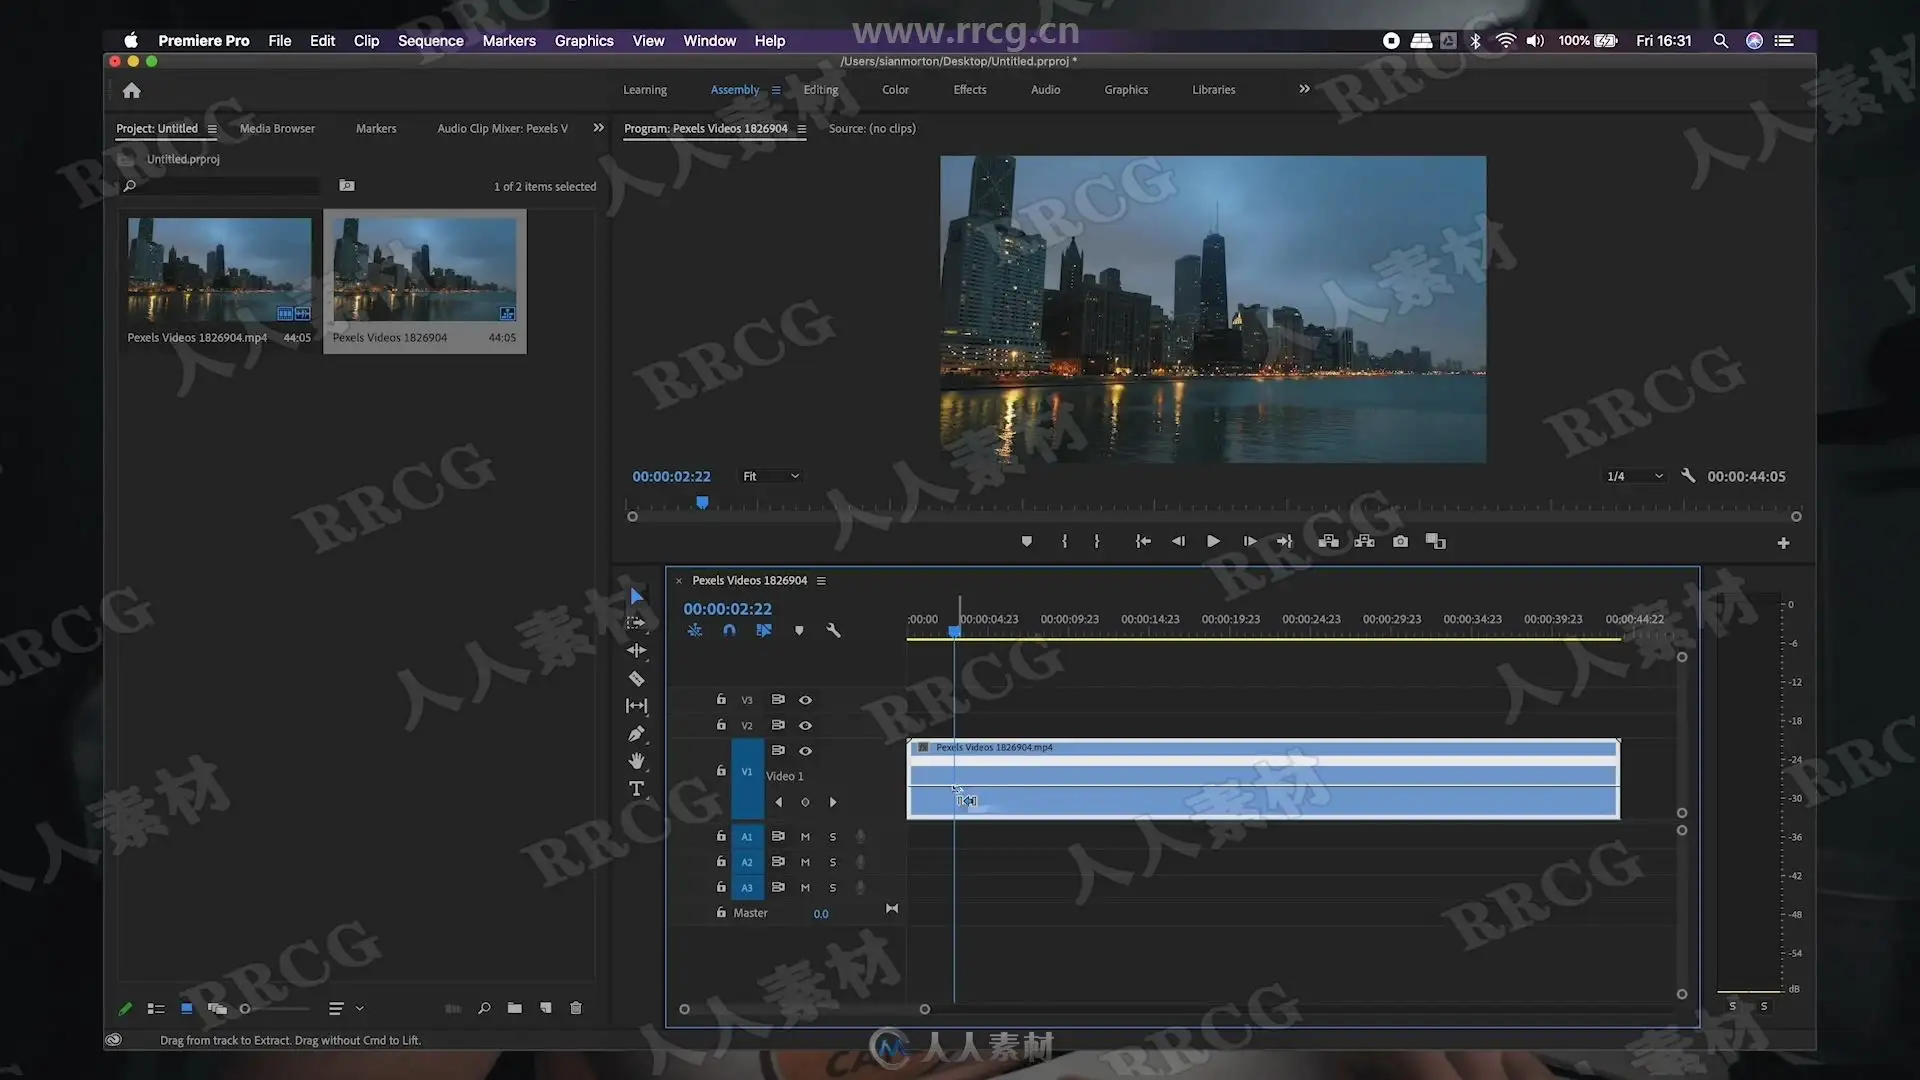Viewport: 1920px width, 1080px height.
Task: Open timeline wrench display settings
Action: (x=833, y=630)
